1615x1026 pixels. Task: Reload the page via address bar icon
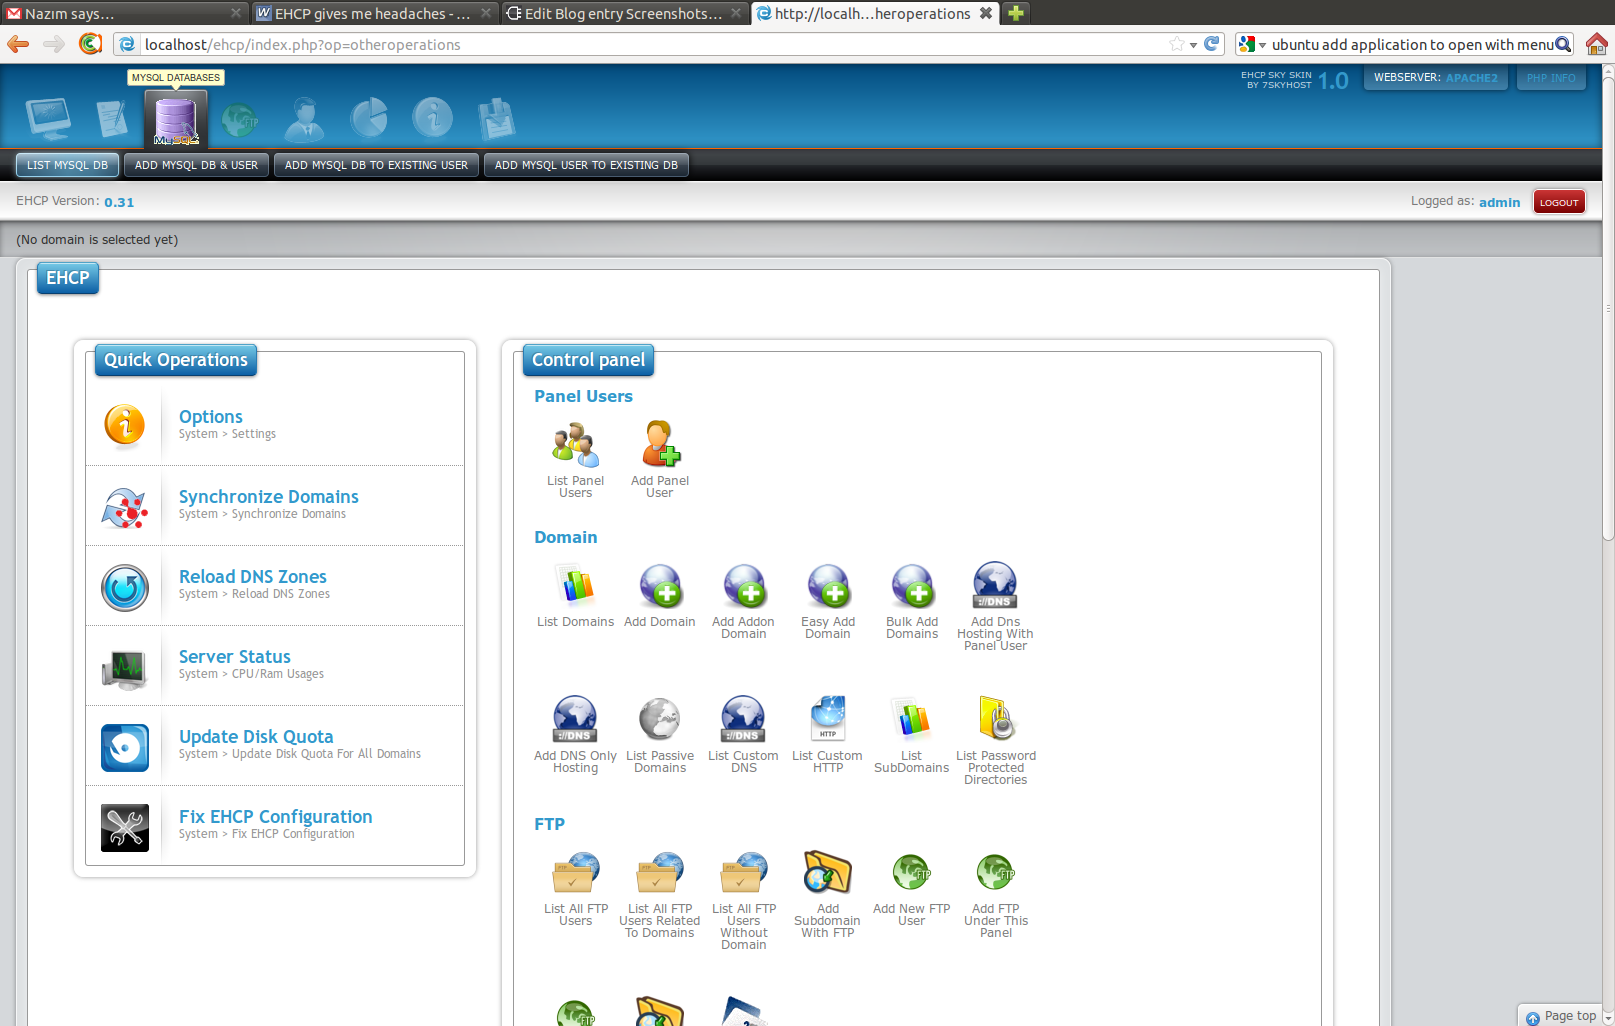point(1212,44)
